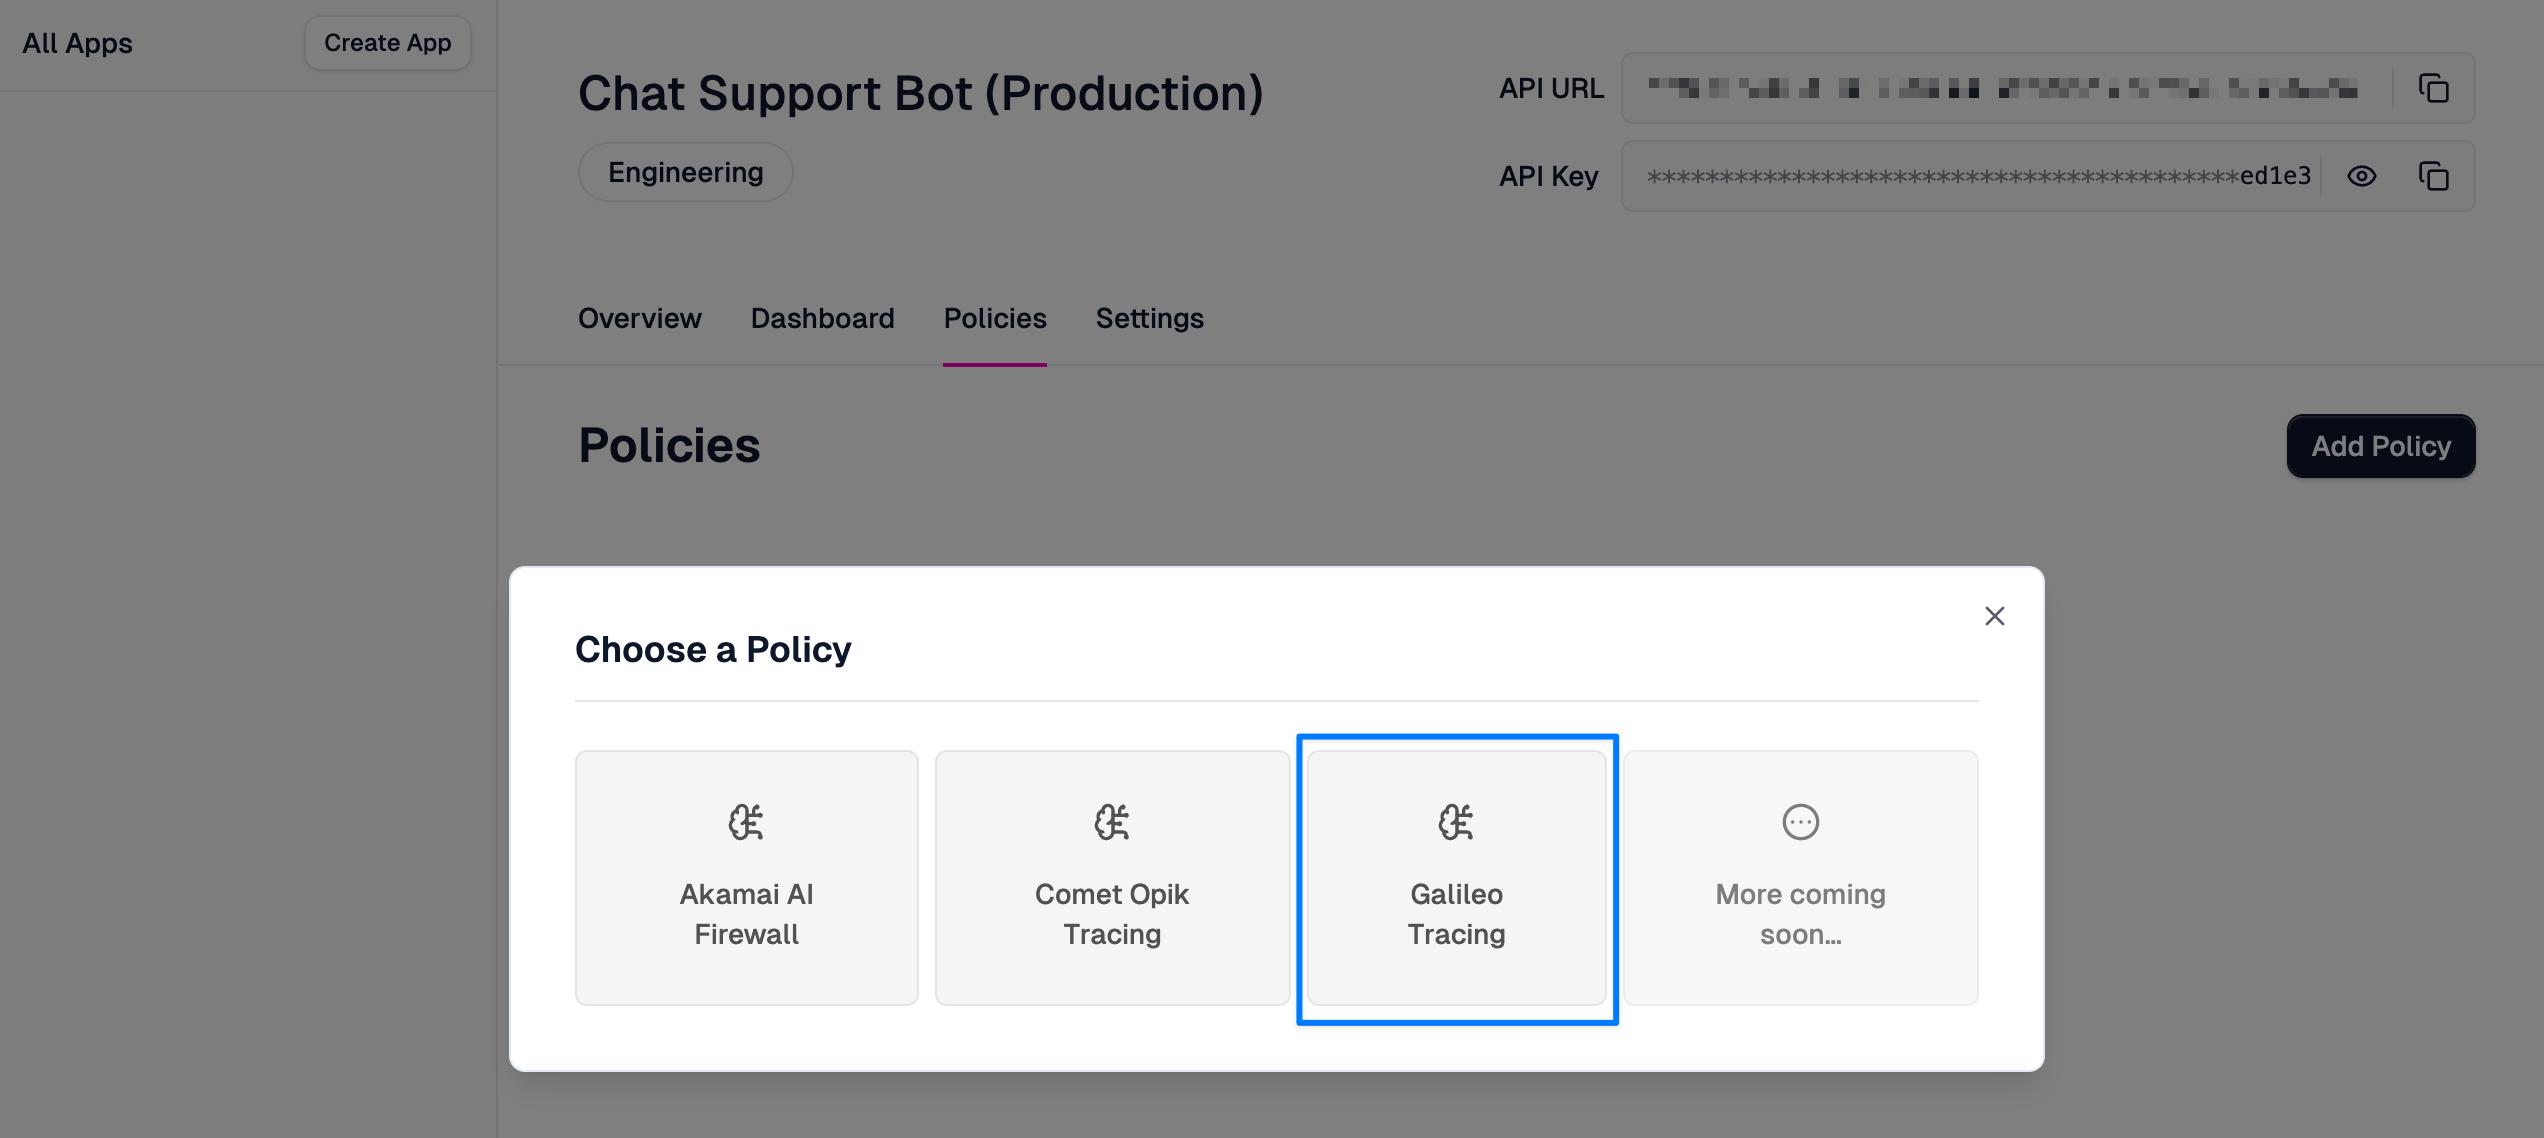Open All Apps in the sidebar
The image size is (2544, 1138).
(77, 43)
